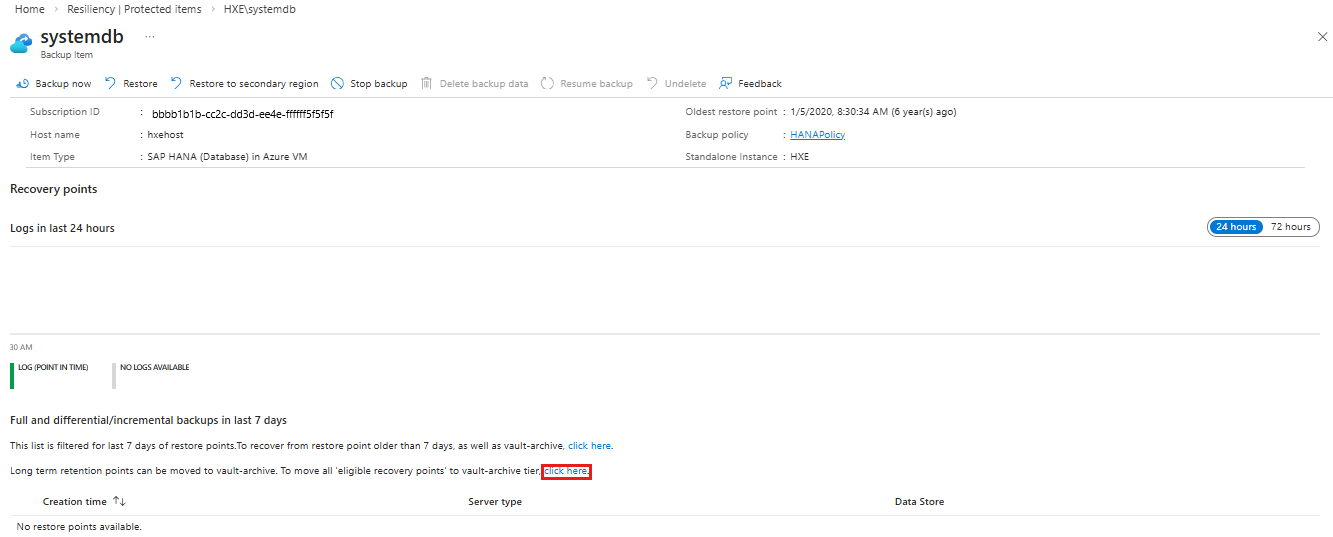This screenshot has width=1333, height=537.
Task: Click the Server type column header
Action: tap(495, 502)
